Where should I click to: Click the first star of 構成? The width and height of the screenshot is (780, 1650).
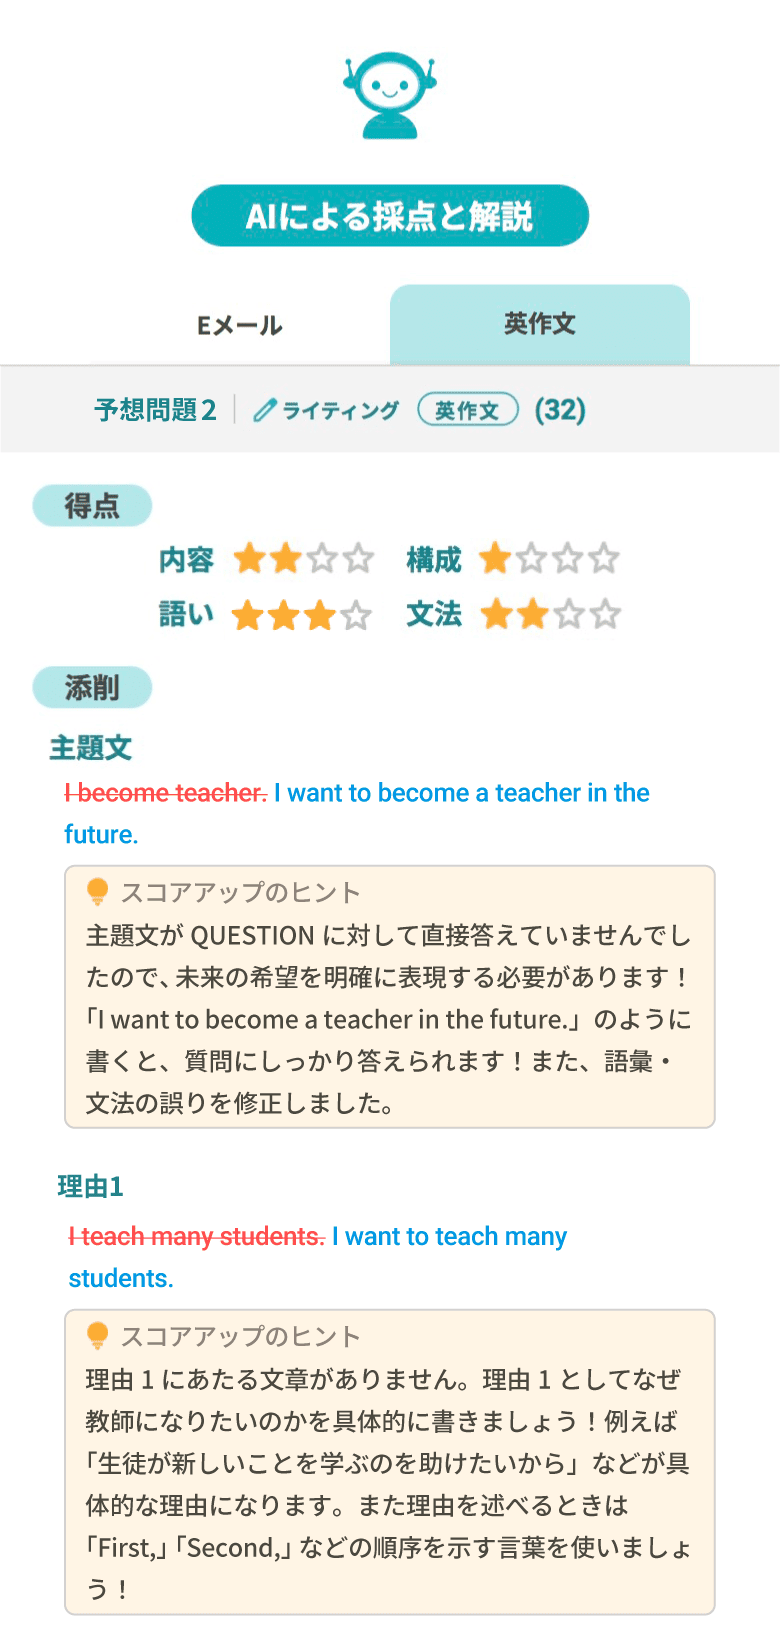tap(494, 558)
